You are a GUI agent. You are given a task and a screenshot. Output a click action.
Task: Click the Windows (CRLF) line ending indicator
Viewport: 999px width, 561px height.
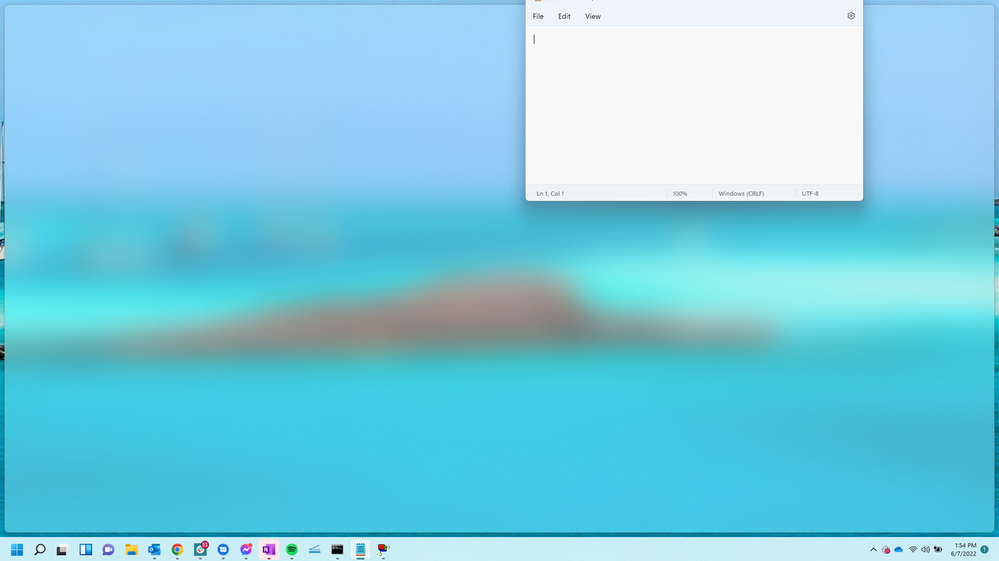coord(741,194)
